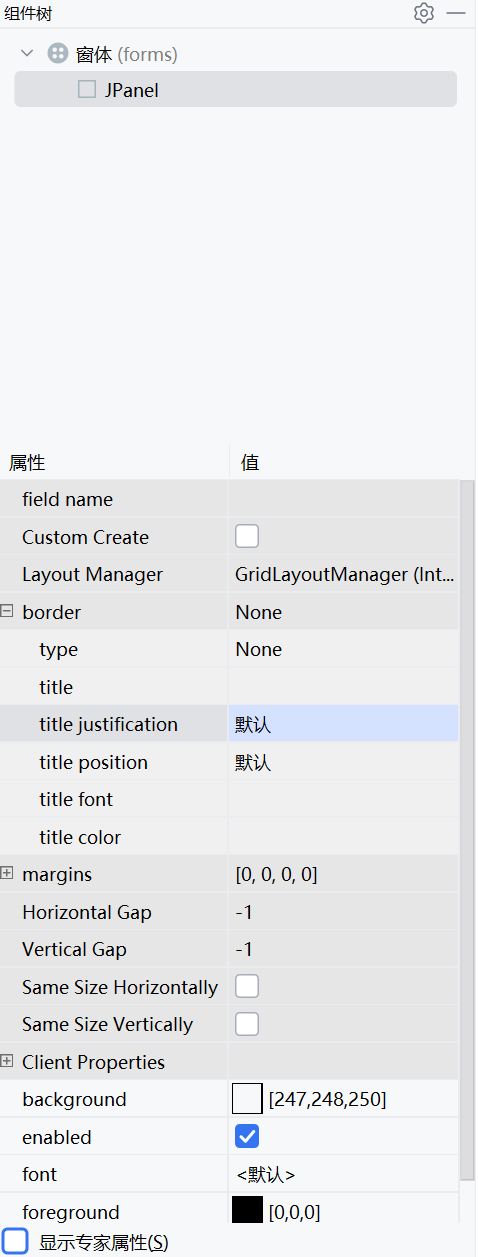Select the border title property label
Image resolution: width=478 pixels, height=1257 pixels.
tap(56, 687)
